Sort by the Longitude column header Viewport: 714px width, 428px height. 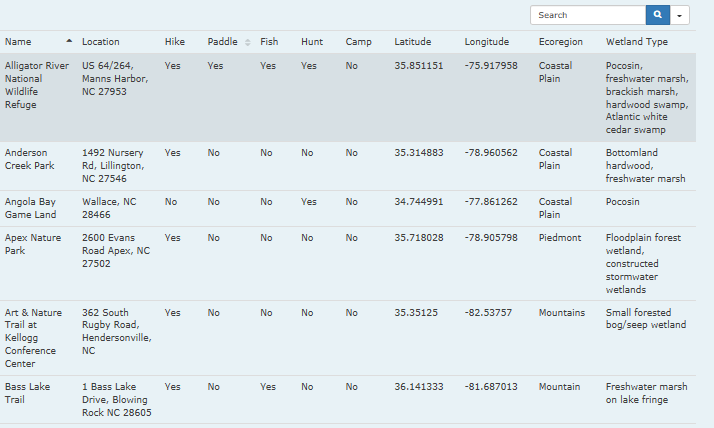[x=487, y=42]
